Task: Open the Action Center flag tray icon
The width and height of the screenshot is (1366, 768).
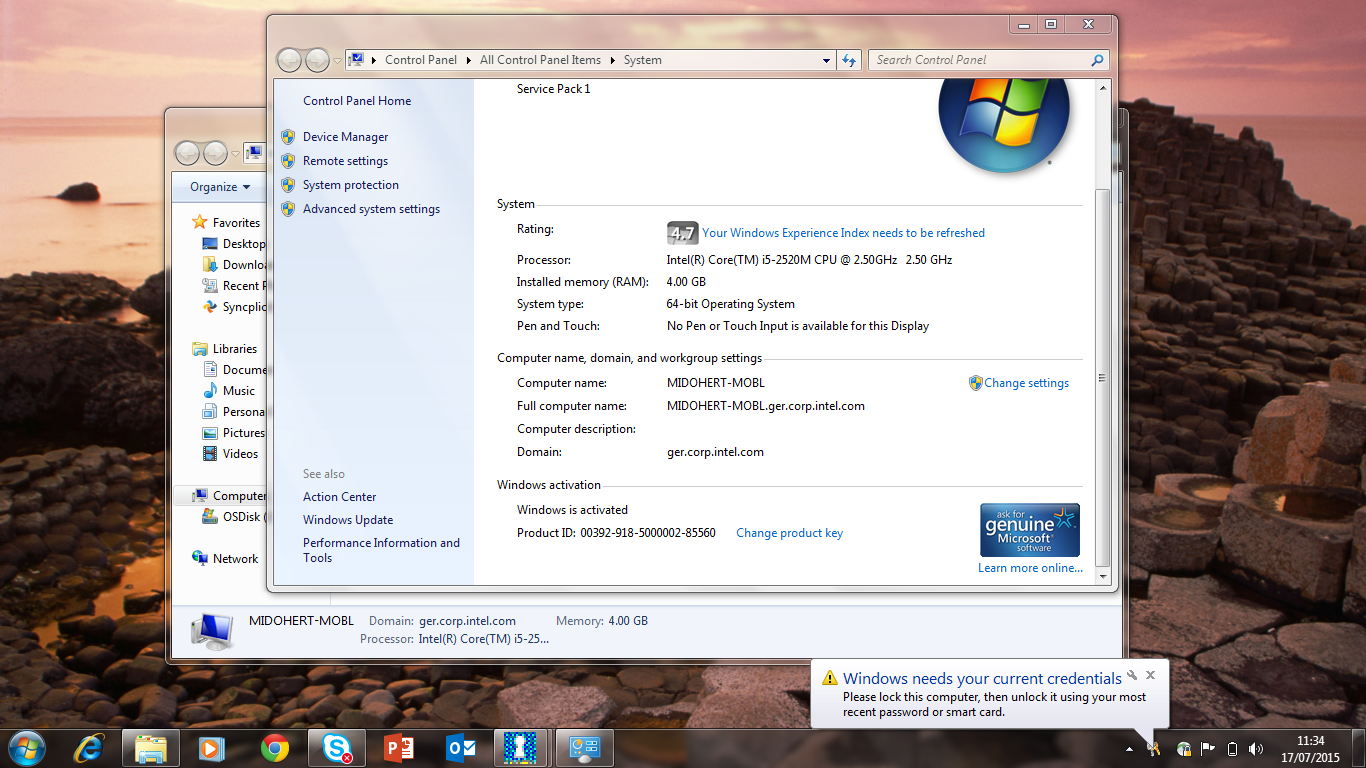Action: pos(1208,748)
